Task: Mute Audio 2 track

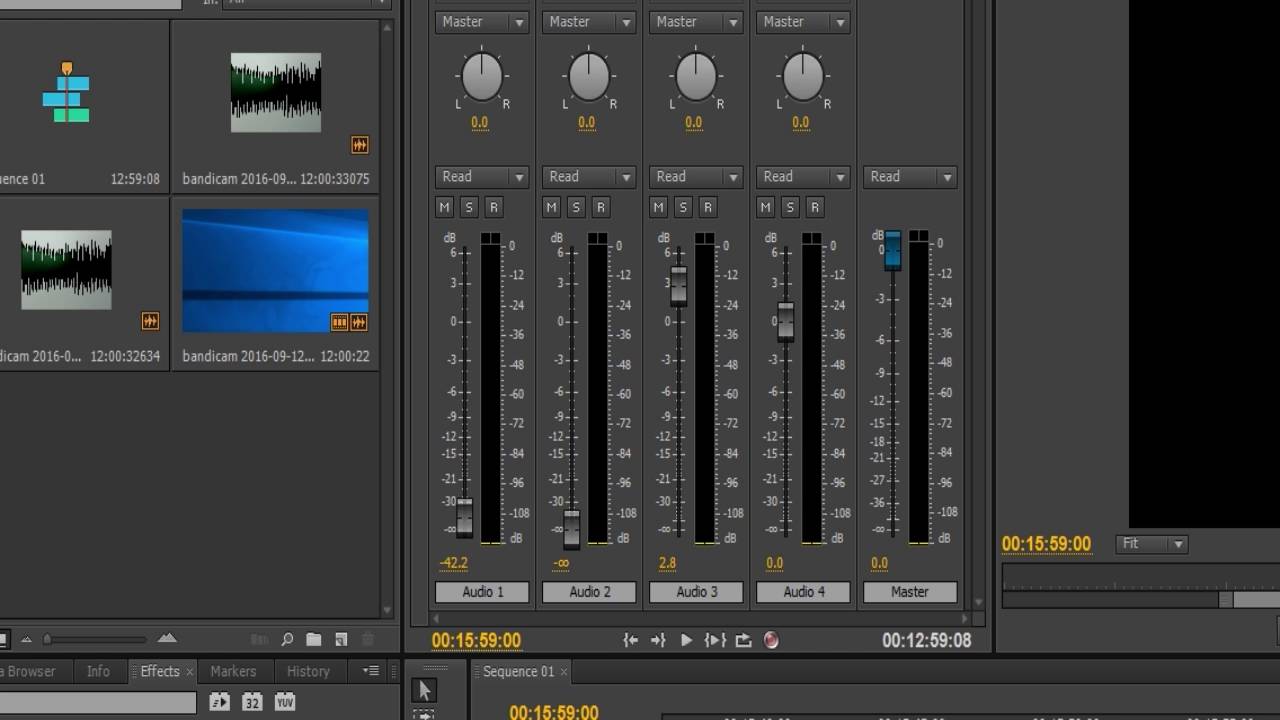Action: [552, 207]
